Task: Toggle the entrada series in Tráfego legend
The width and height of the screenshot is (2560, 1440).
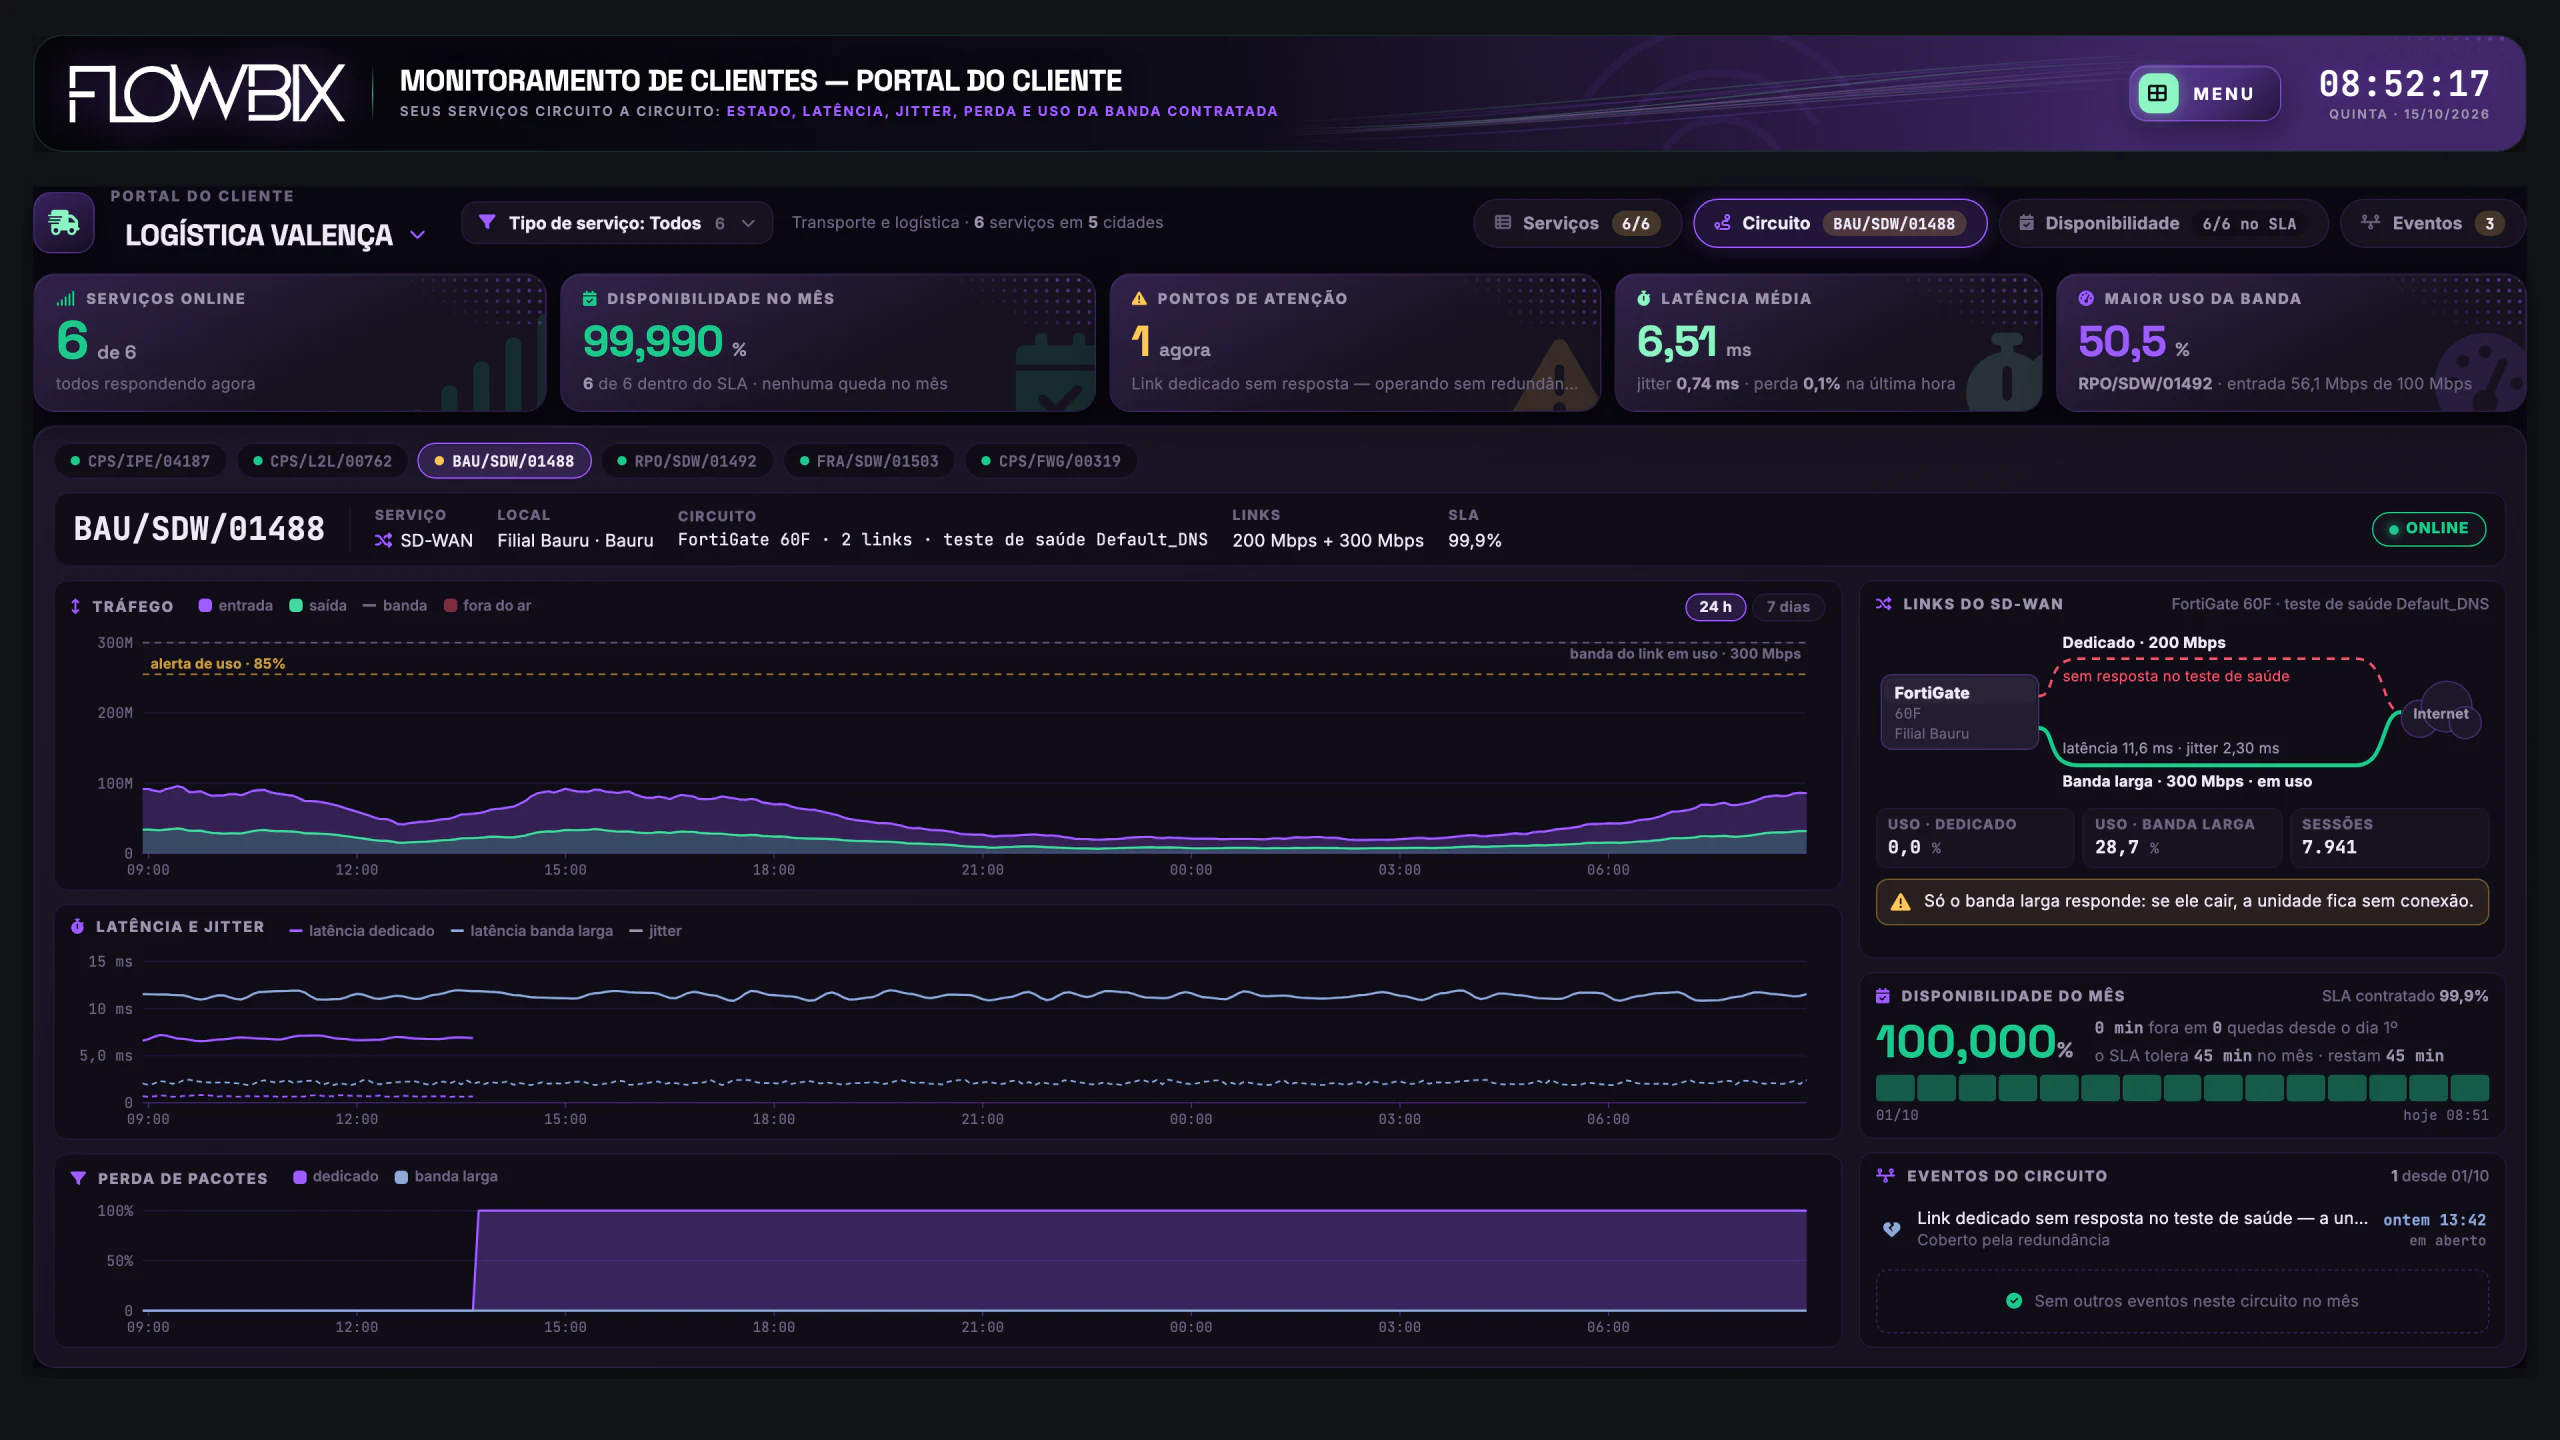Action: [x=236, y=606]
